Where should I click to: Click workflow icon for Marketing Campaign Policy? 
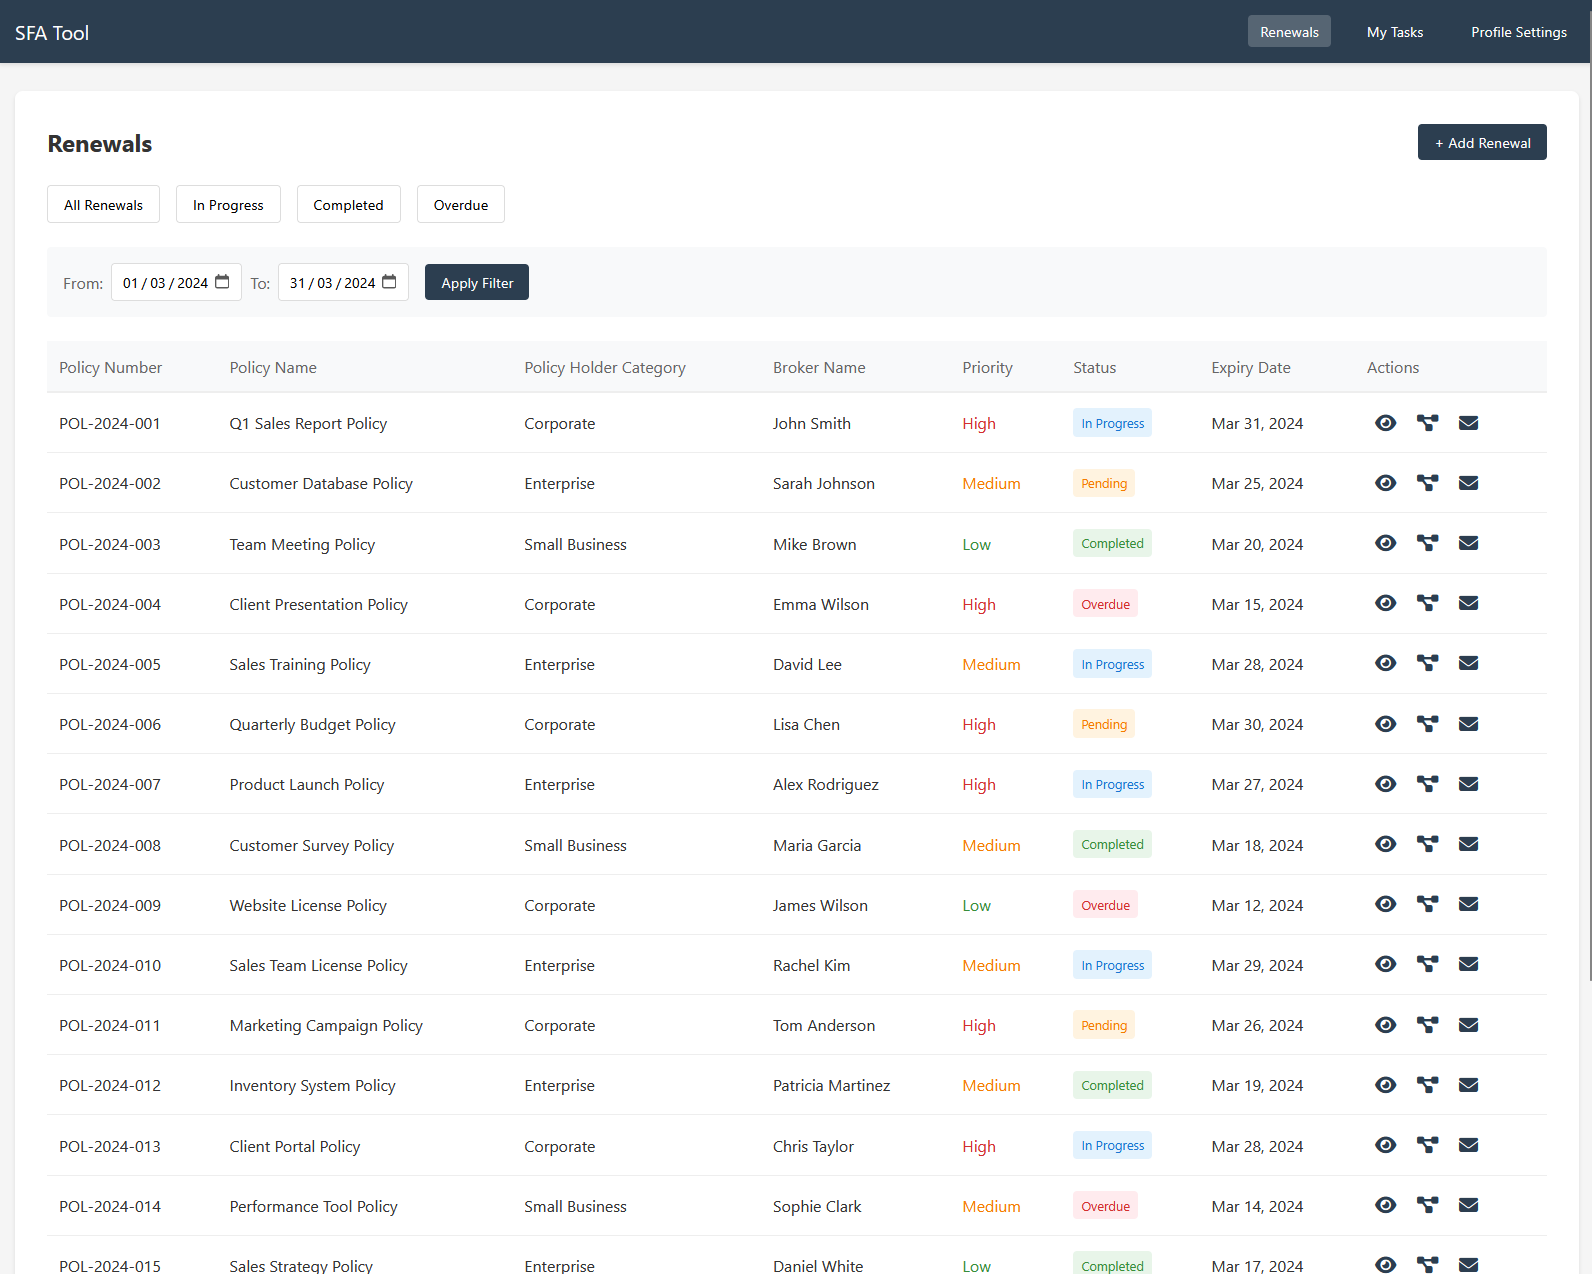tap(1427, 1025)
